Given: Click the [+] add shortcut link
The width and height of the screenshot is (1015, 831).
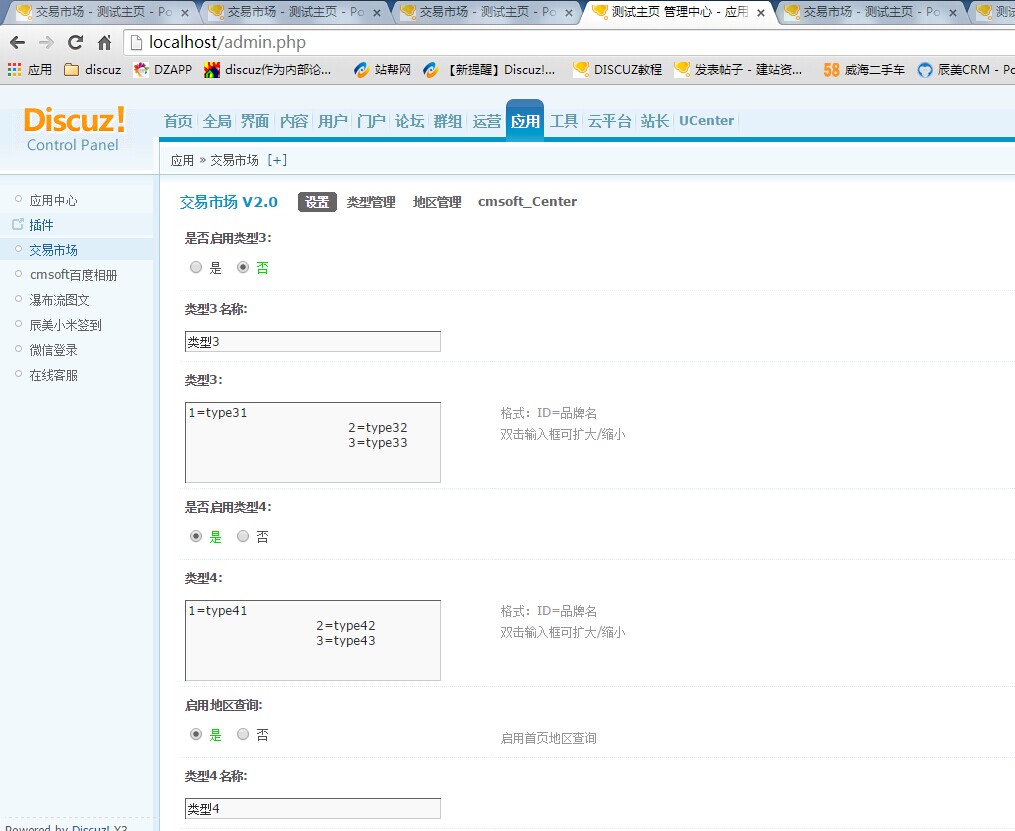Looking at the screenshot, I should pos(277,160).
